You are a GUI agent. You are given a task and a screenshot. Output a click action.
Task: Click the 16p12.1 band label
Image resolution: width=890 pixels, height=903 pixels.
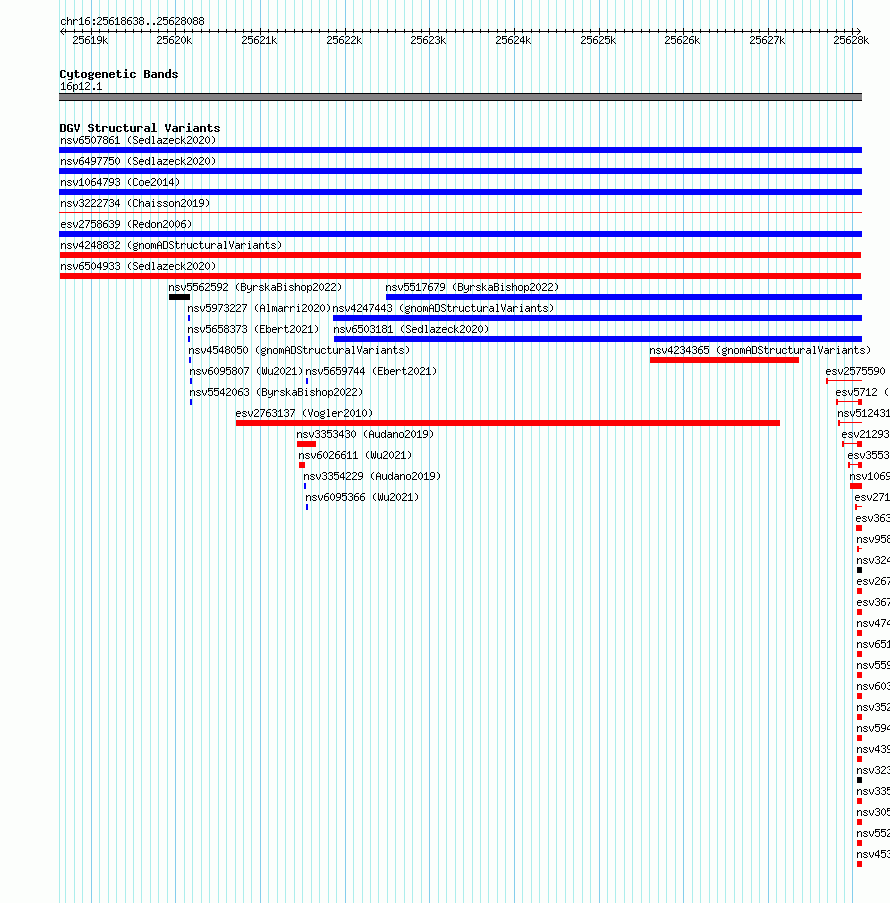81,86
